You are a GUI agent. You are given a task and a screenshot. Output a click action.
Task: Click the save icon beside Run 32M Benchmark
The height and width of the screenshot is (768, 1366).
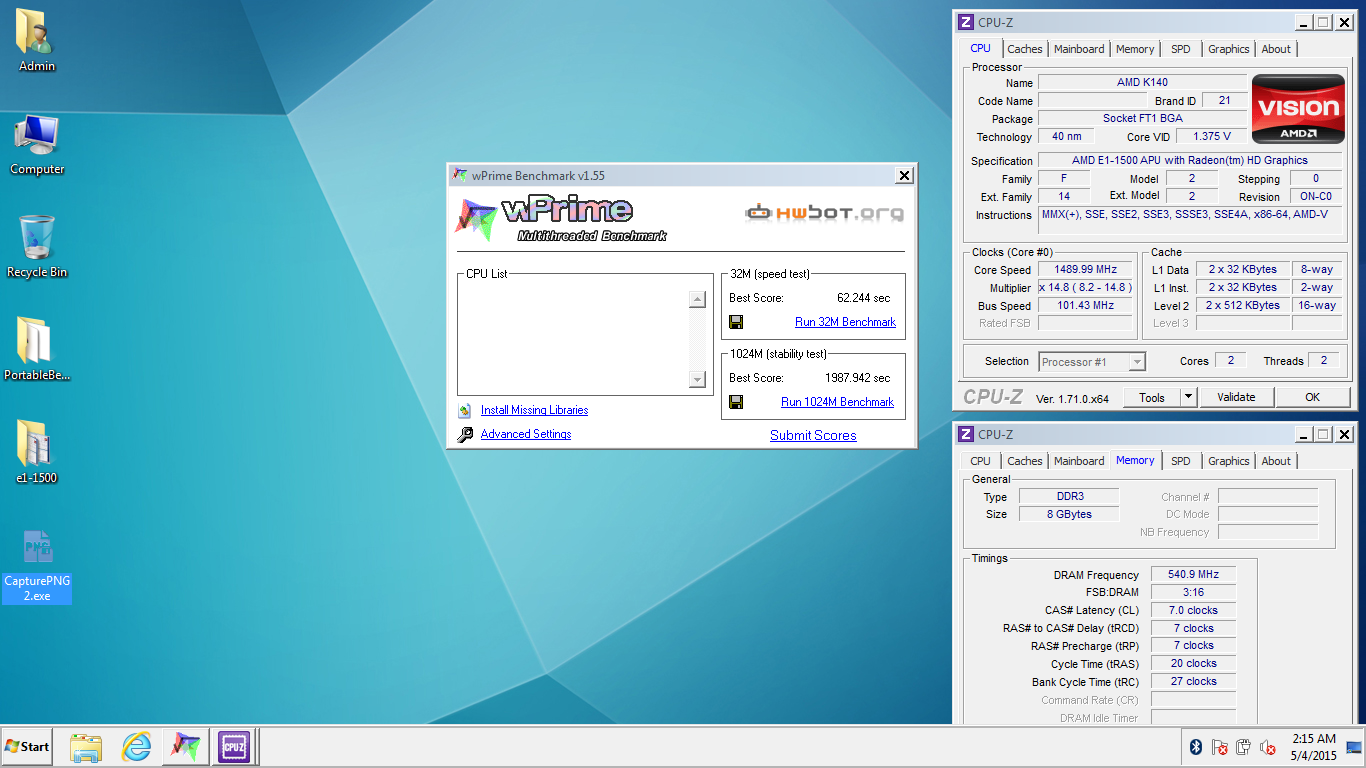[736, 322]
